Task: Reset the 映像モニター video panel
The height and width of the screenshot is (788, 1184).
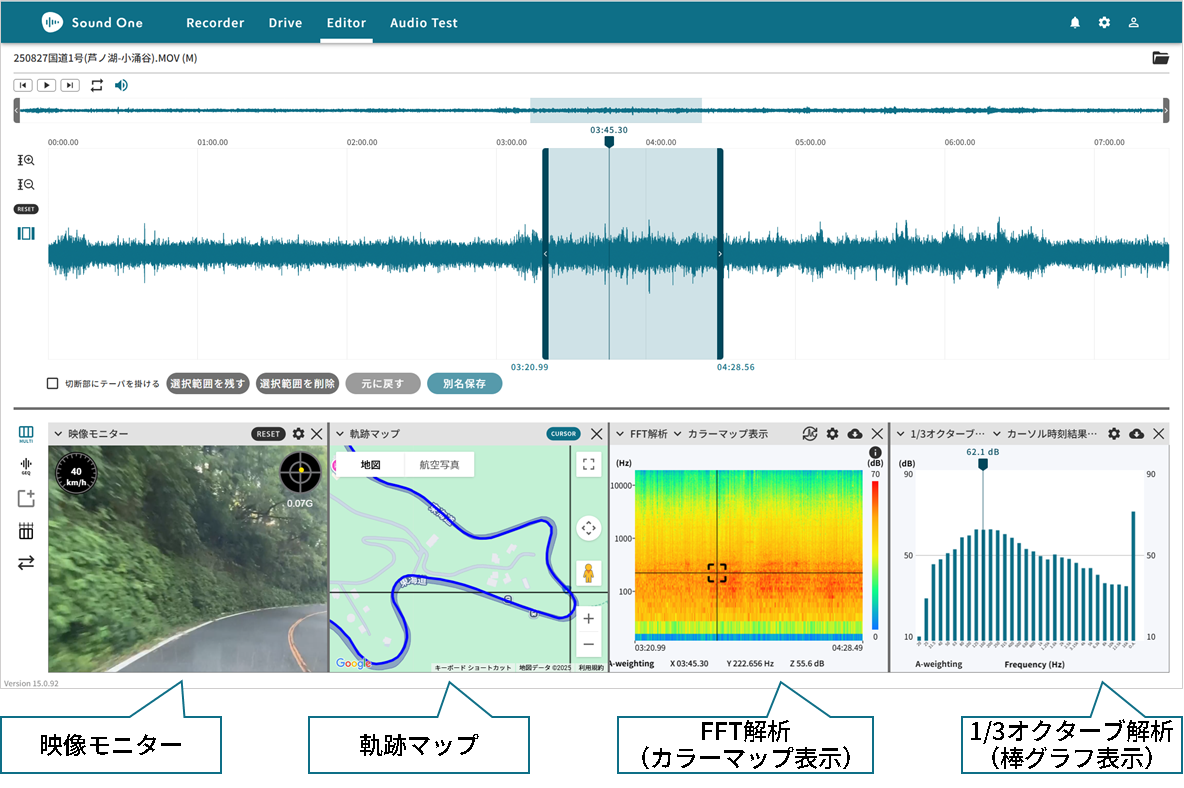Action: [268, 434]
